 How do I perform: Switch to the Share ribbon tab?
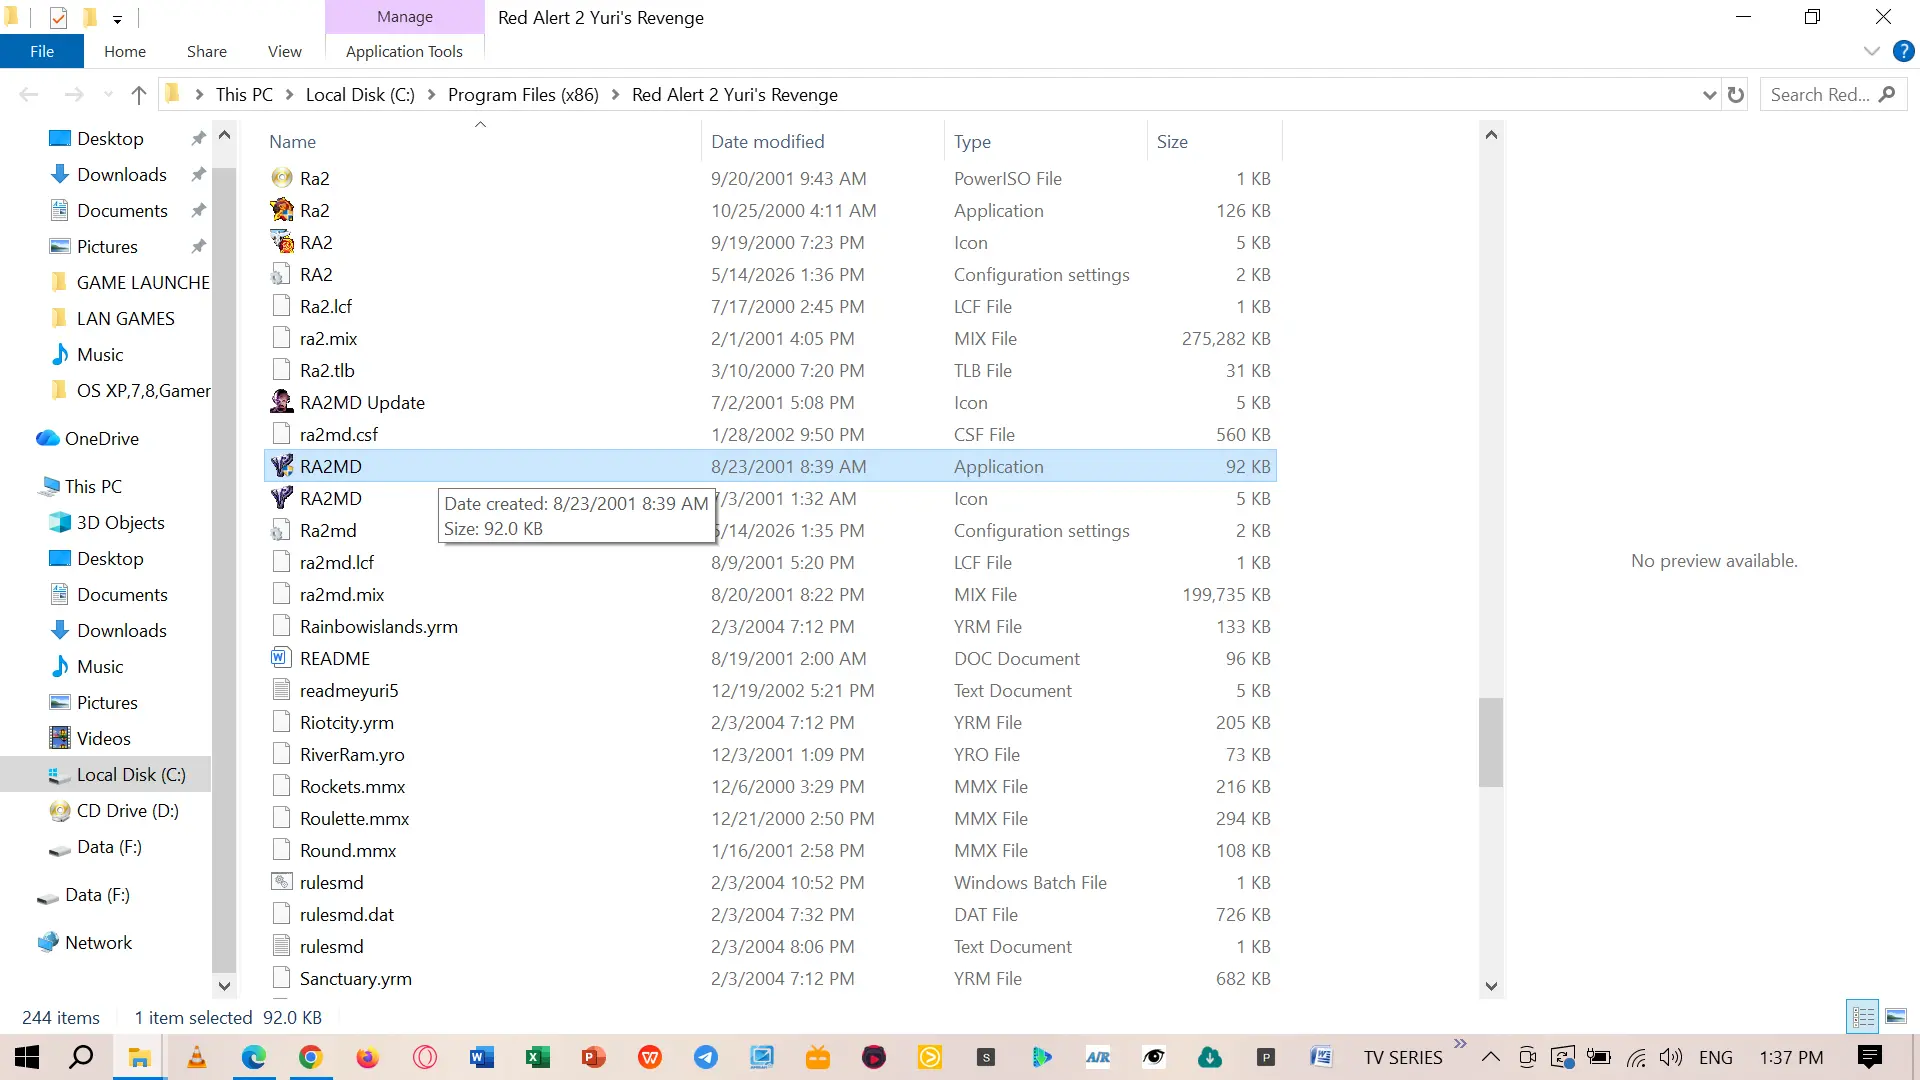pos(207,51)
